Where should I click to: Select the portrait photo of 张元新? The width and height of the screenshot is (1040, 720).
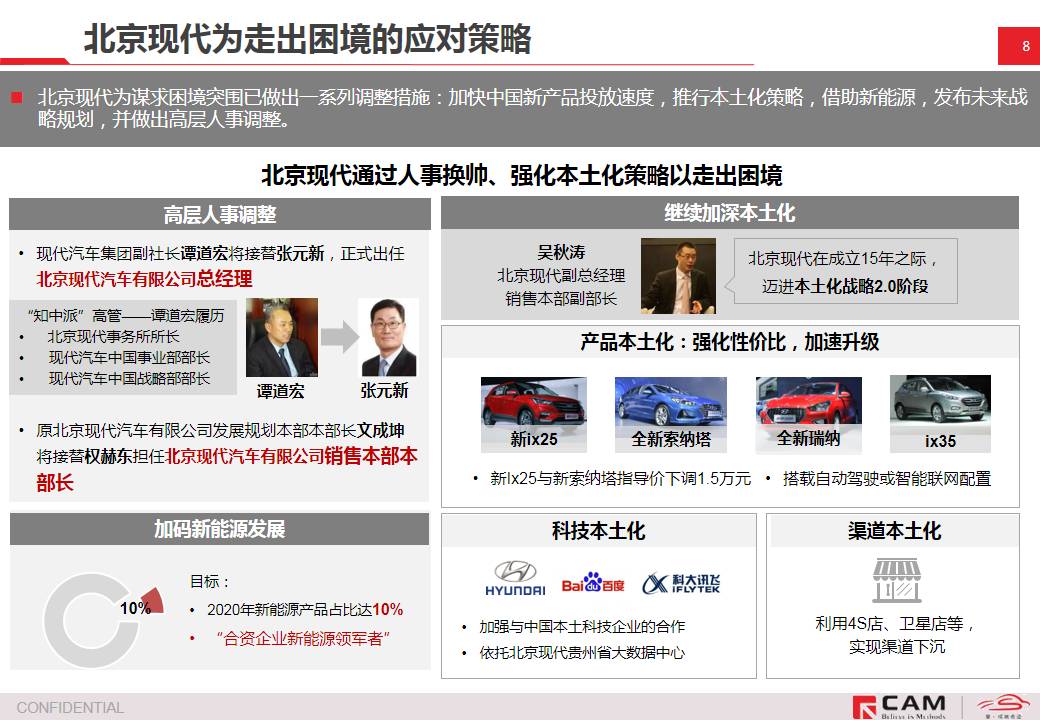tap(387, 337)
